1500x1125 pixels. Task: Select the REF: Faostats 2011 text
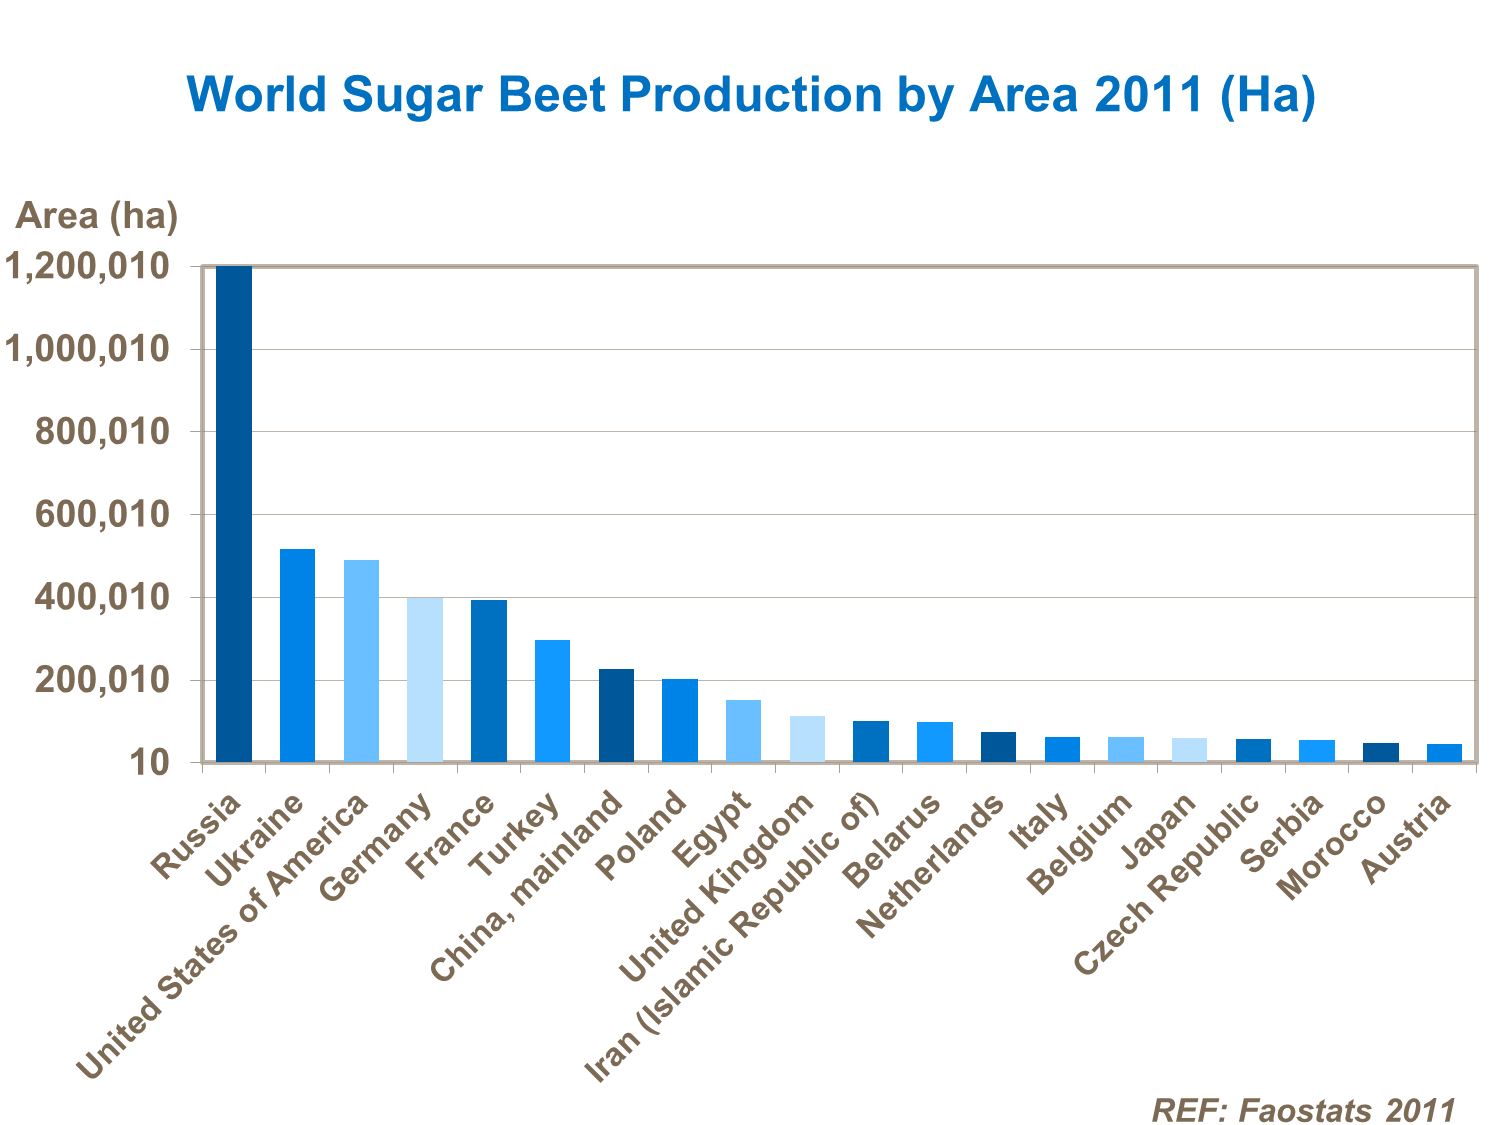coord(1303,1110)
